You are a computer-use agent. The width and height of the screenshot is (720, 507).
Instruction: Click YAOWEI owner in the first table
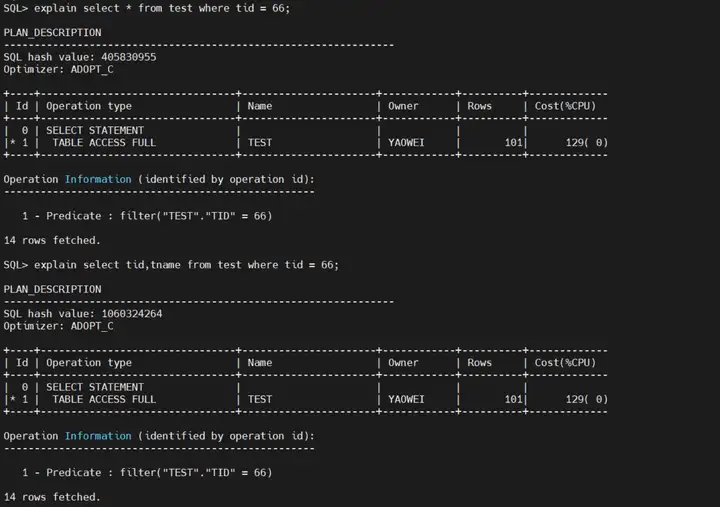click(406, 143)
